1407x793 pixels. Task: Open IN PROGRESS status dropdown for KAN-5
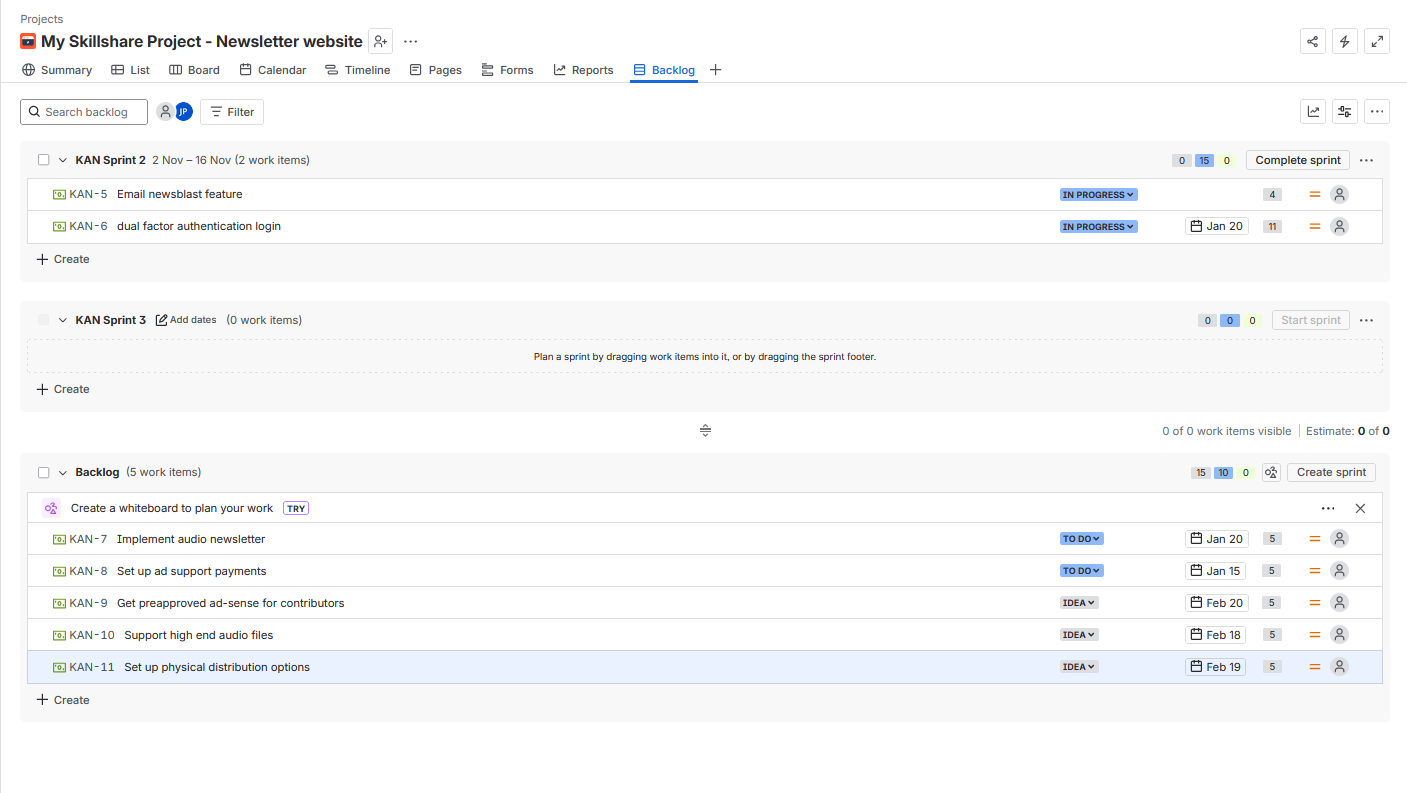click(x=1098, y=195)
